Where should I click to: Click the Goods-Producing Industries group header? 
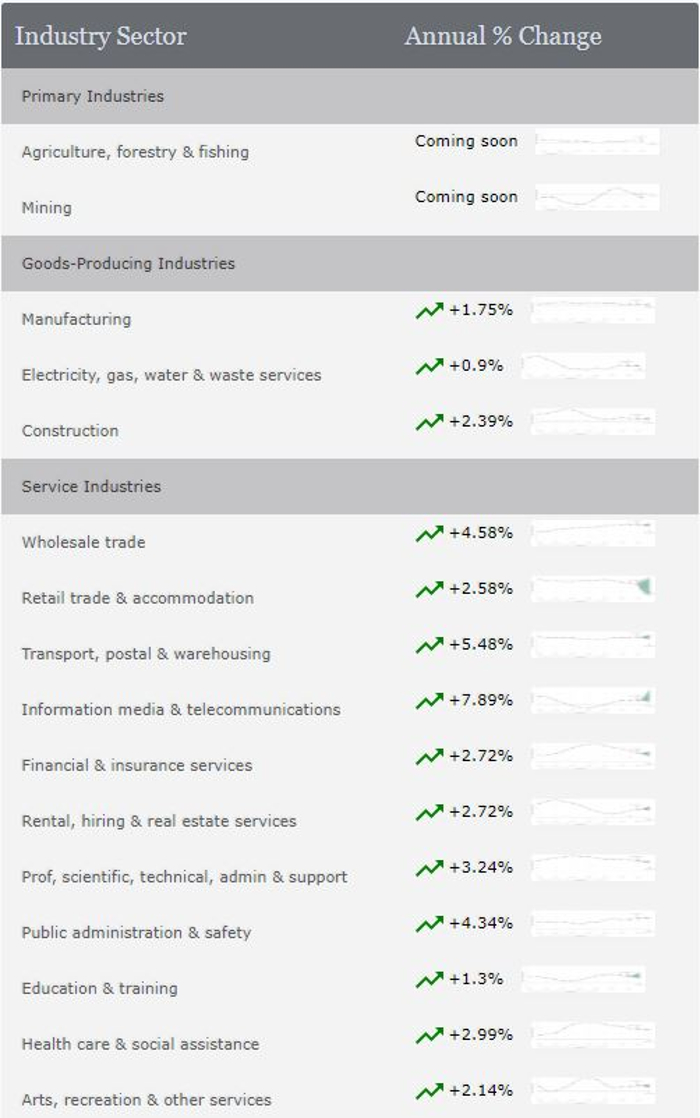point(350,263)
